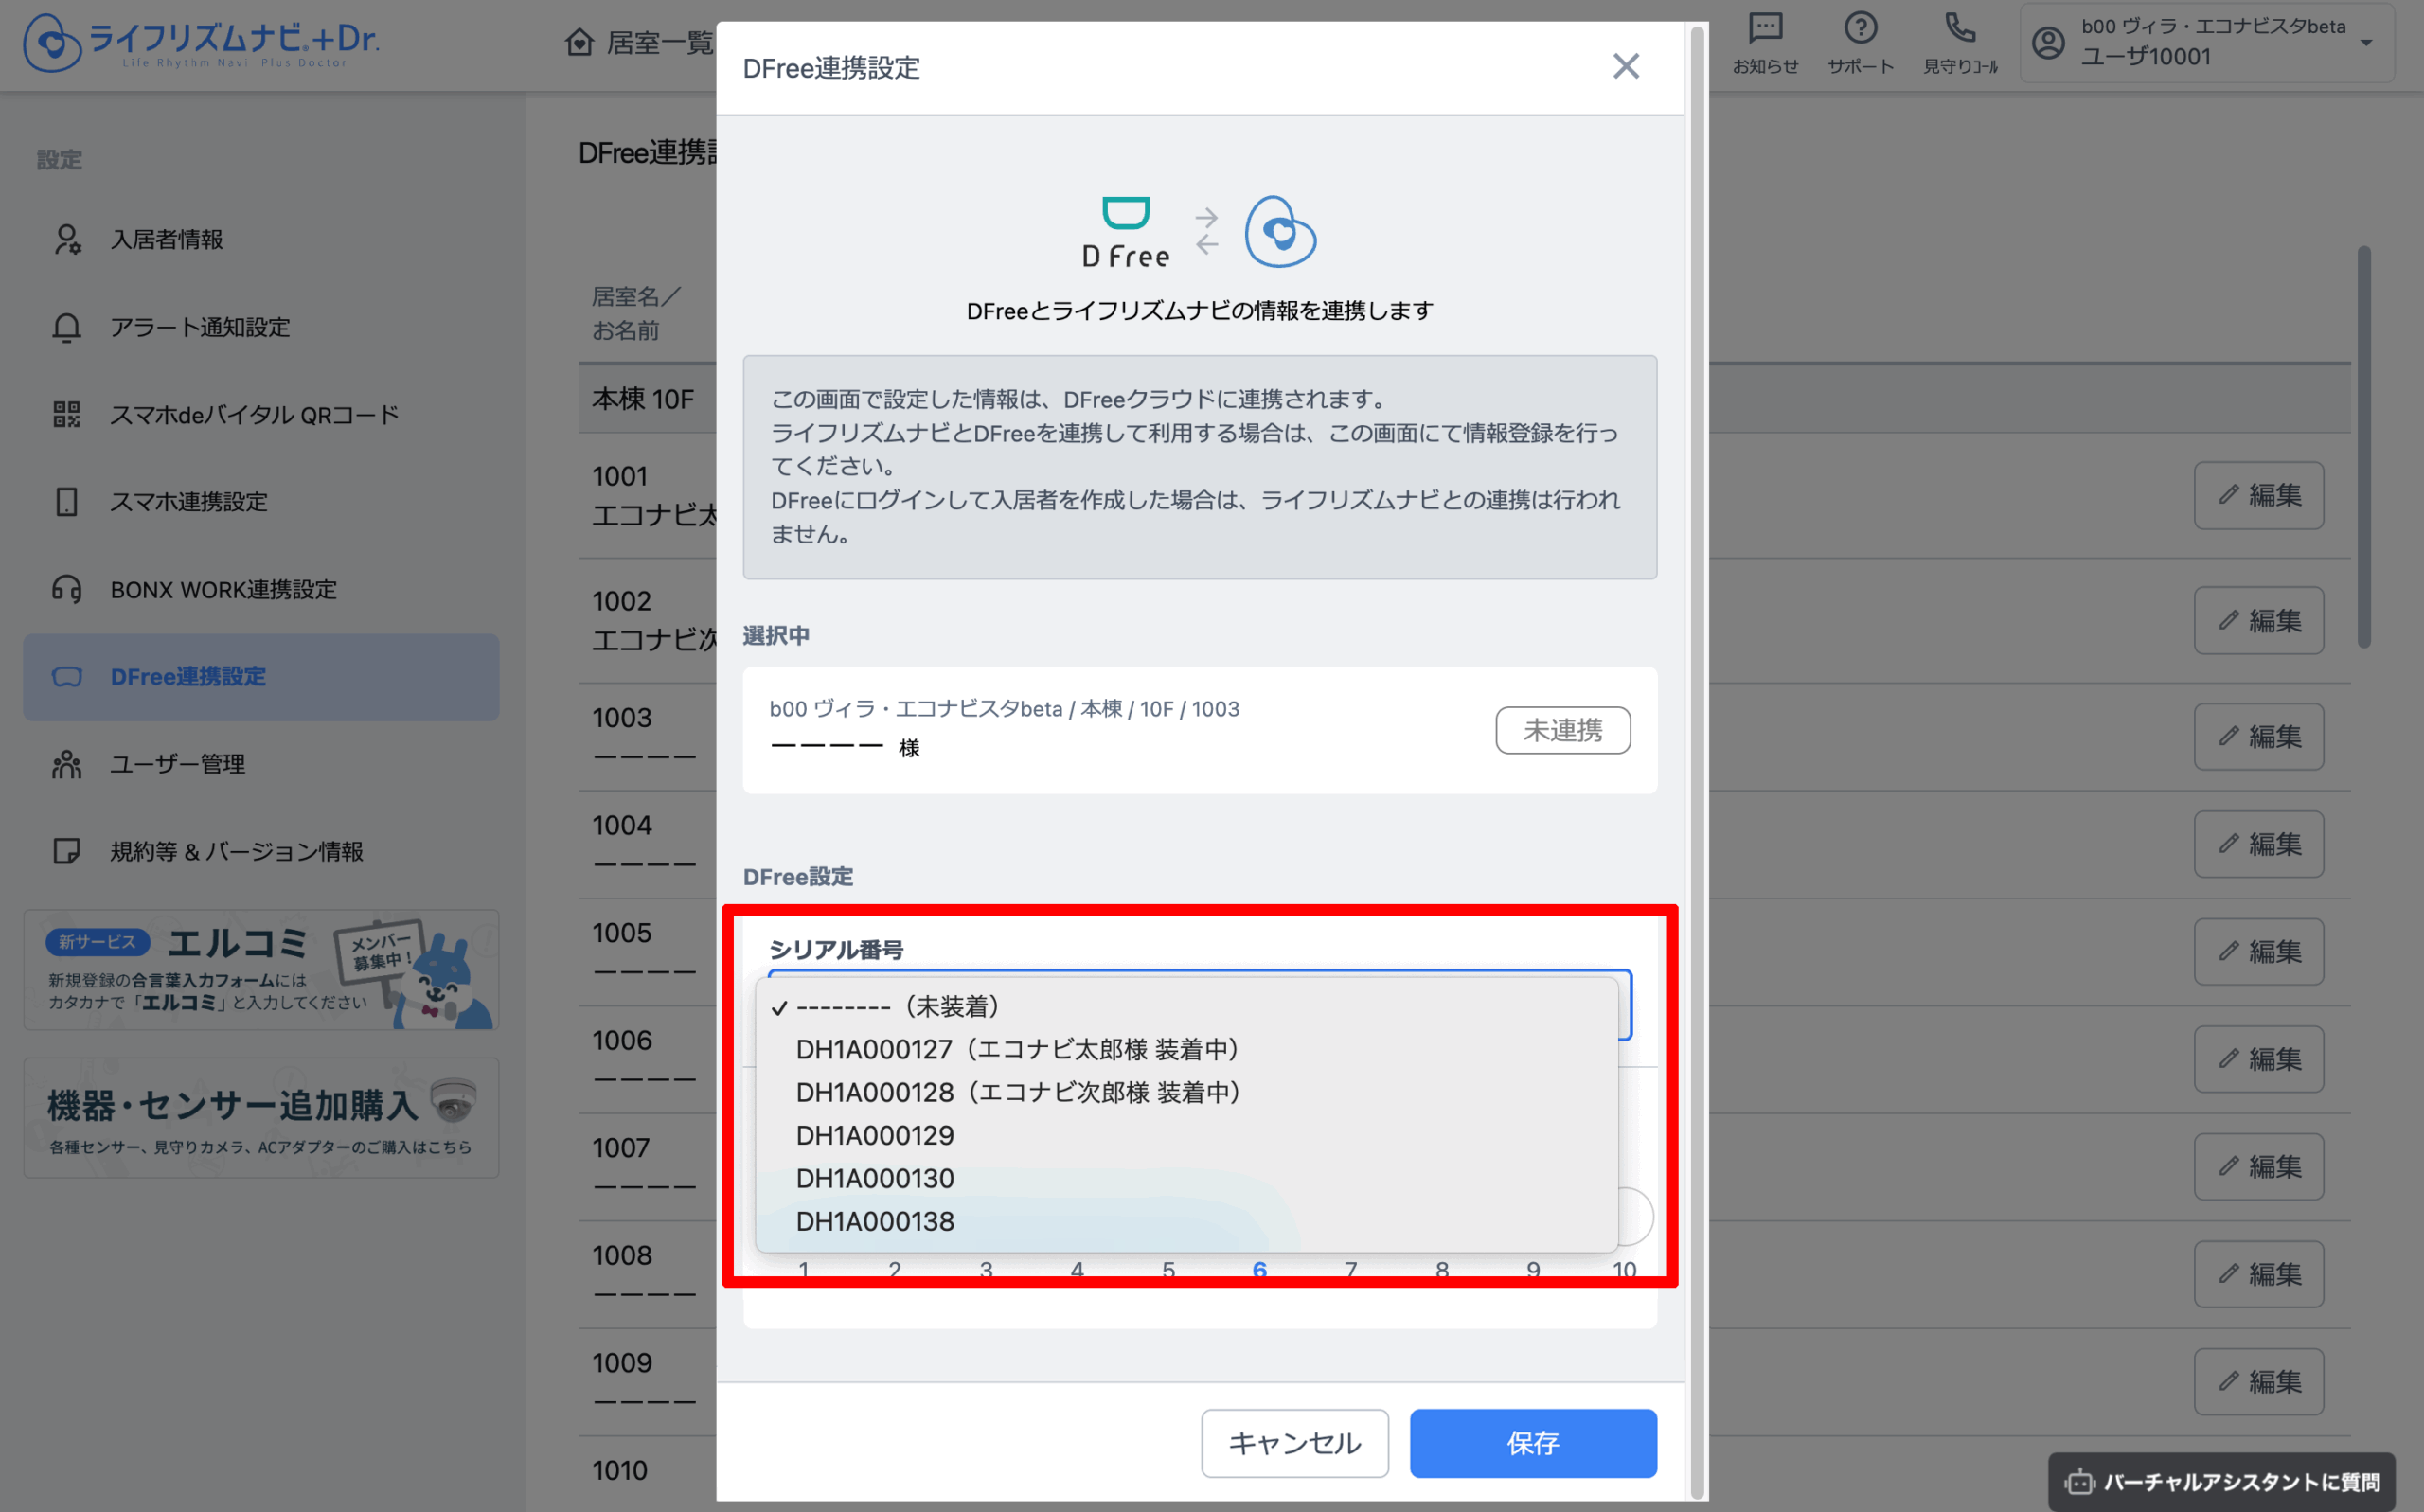Open BONX WORK連携設定 in the sidebar
The image size is (2424, 1512).
point(261,589)
